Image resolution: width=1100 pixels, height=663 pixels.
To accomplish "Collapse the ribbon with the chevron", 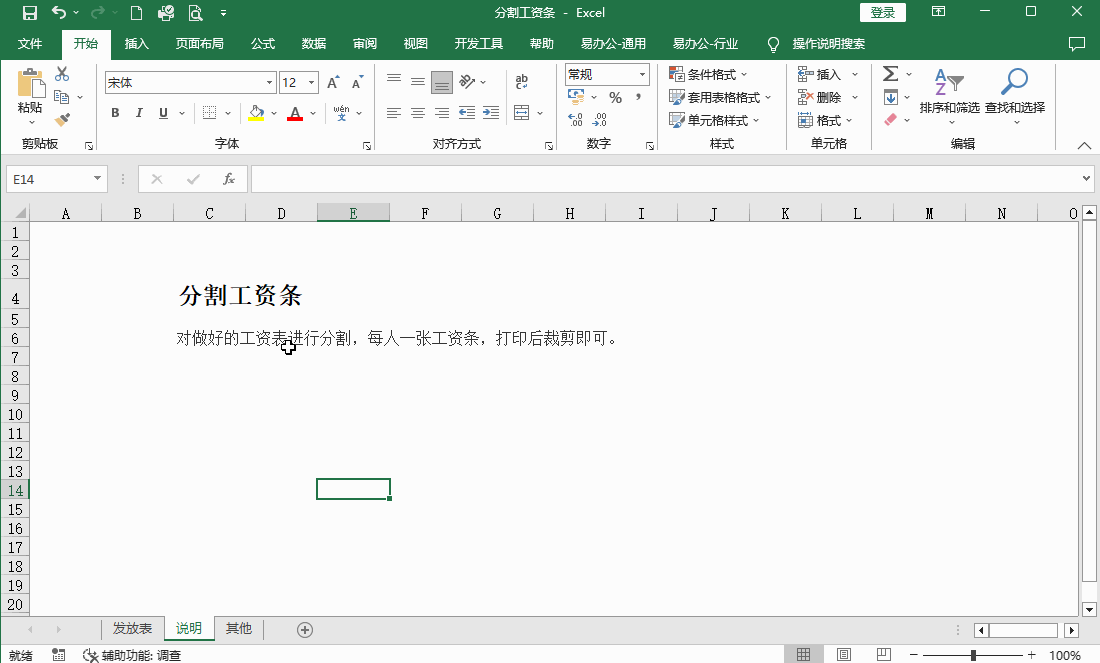I will coord(1084,145).
